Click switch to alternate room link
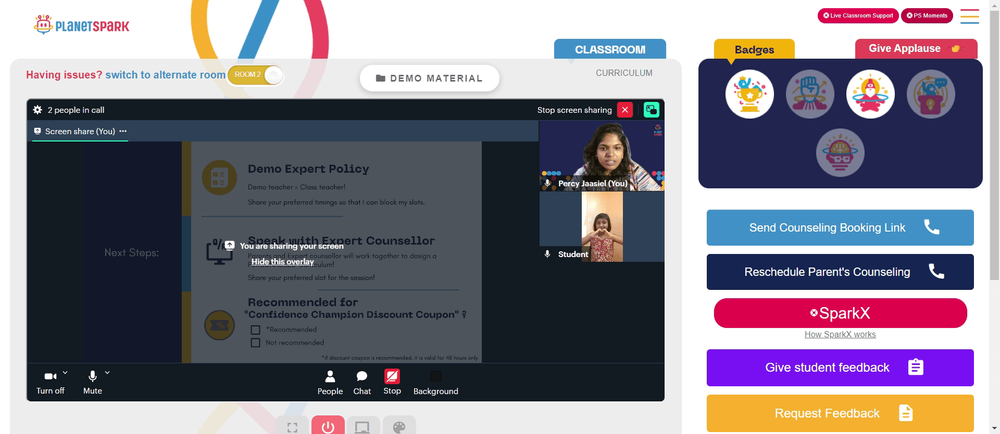1000x434 pixels. point(165,75)
